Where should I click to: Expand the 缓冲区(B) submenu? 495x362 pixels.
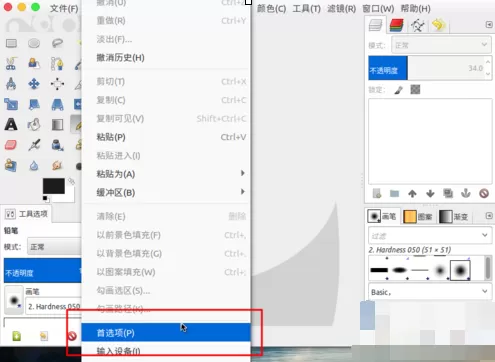[x=166, y=192]
